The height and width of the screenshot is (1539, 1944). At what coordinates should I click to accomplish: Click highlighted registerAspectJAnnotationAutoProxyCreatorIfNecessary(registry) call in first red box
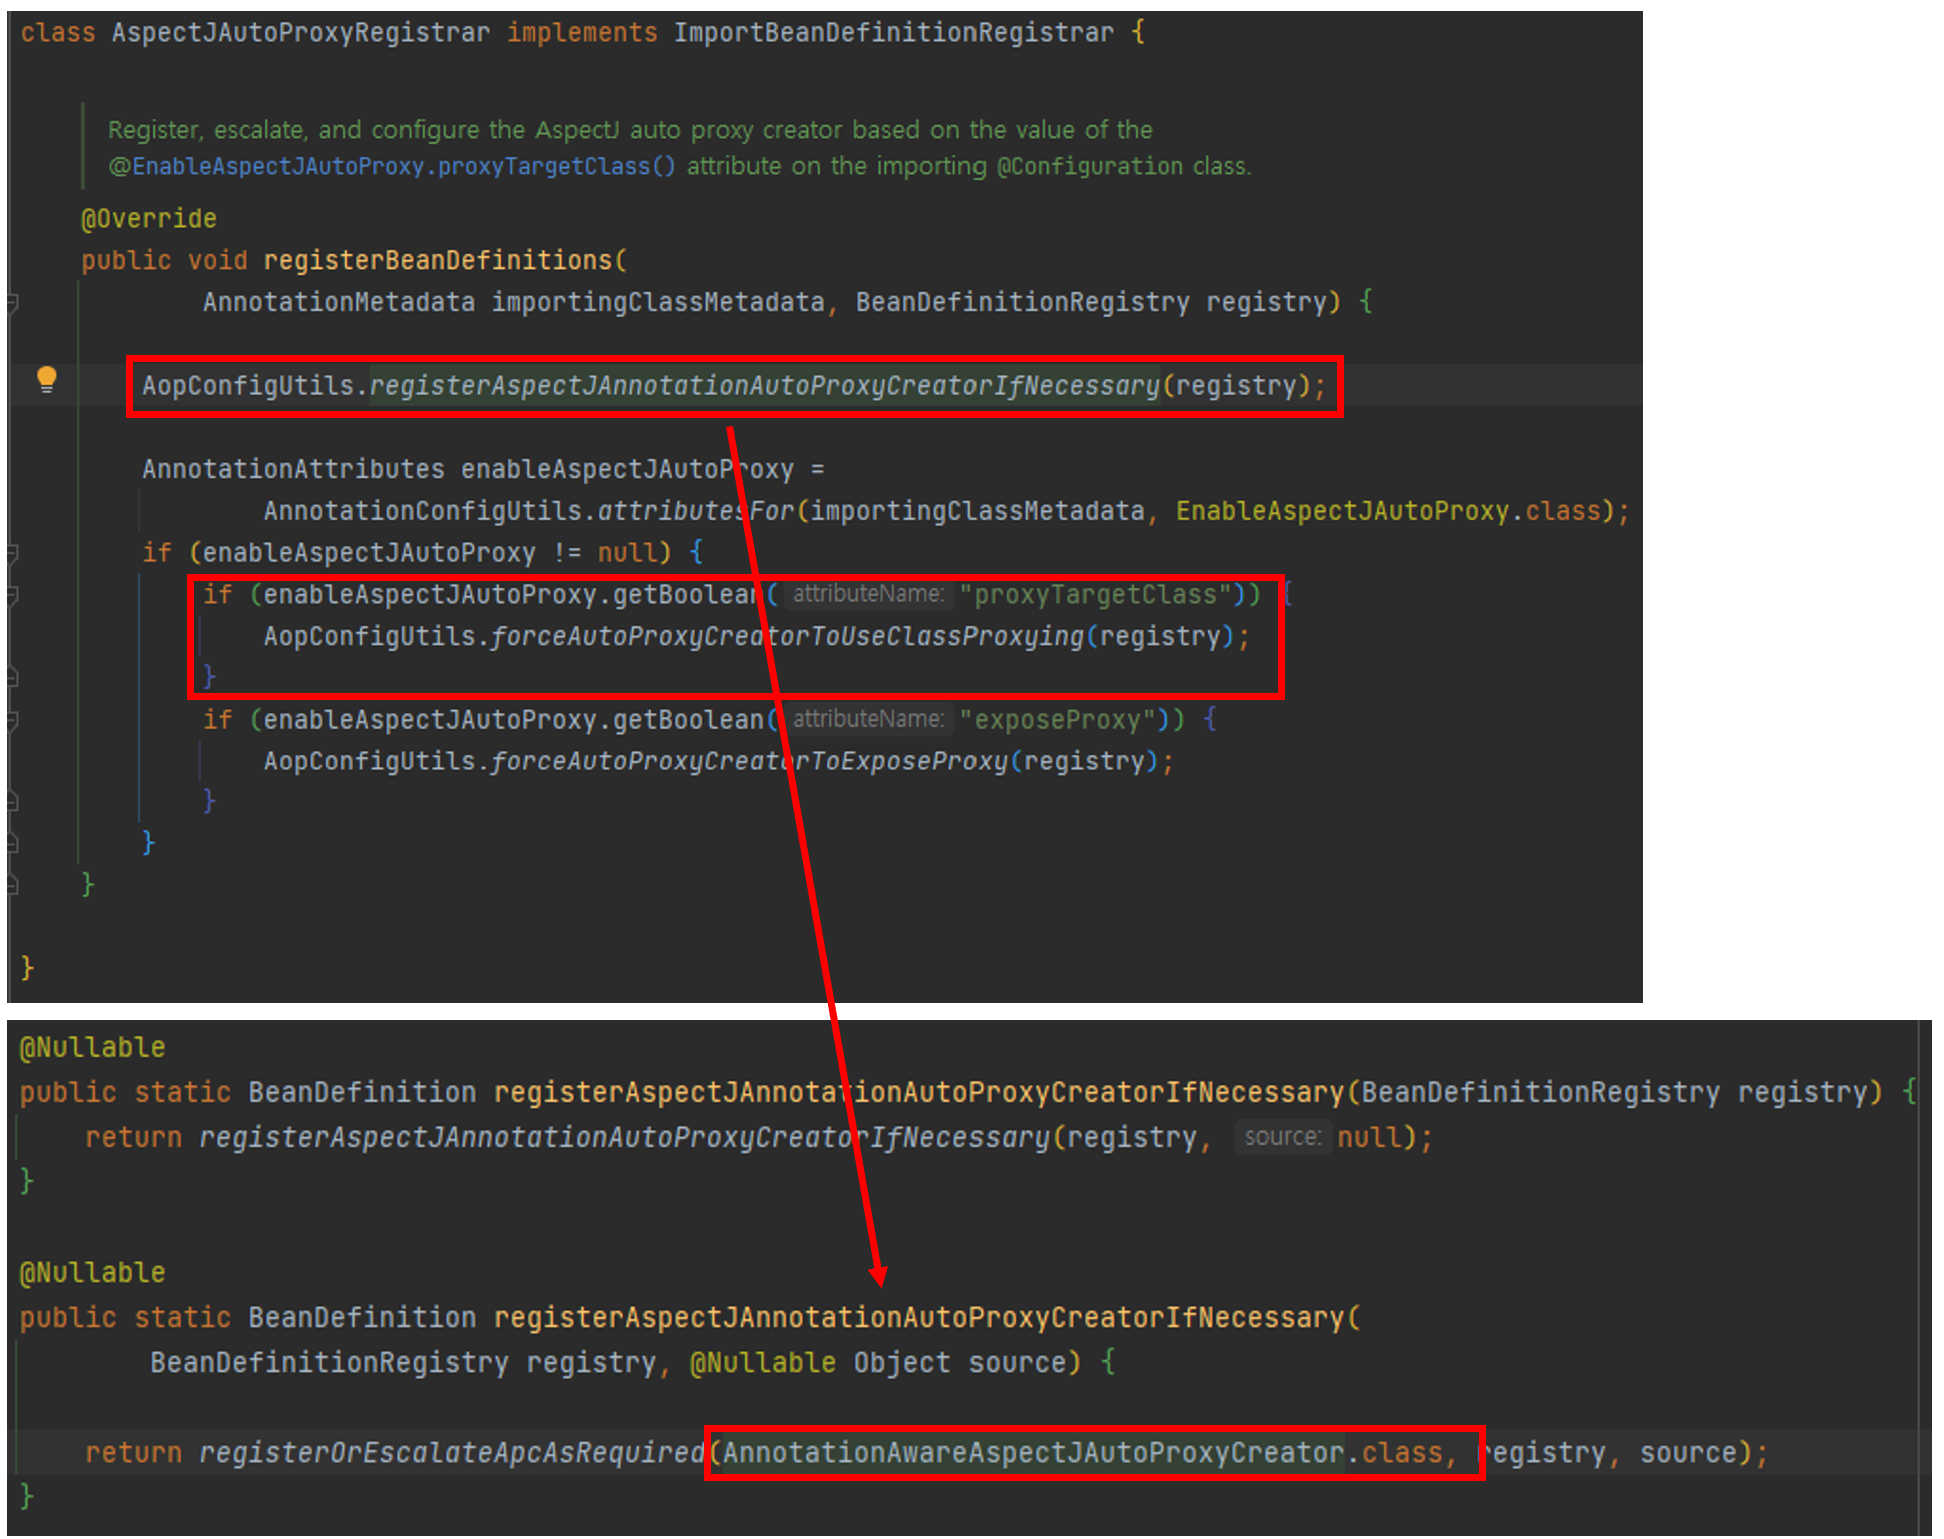pyautogui.click(x=764, y=386)
